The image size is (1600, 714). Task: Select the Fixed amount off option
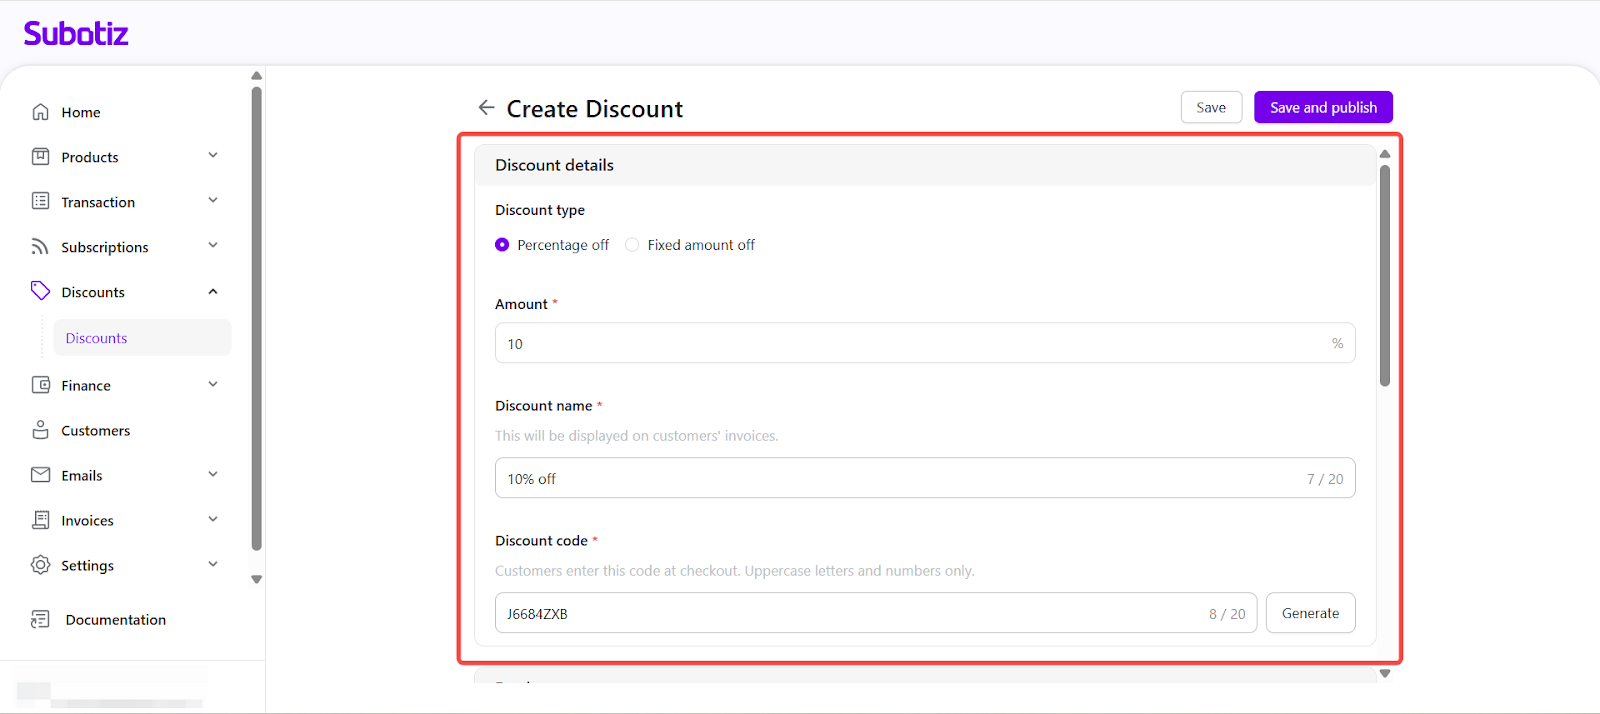[632, 245]
